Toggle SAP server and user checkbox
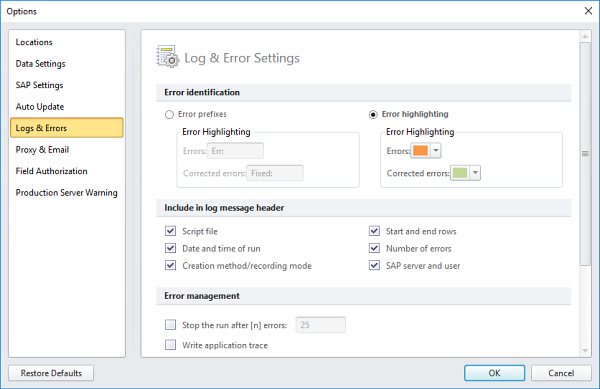The image size is (600, 389). [x=374, y=265]
